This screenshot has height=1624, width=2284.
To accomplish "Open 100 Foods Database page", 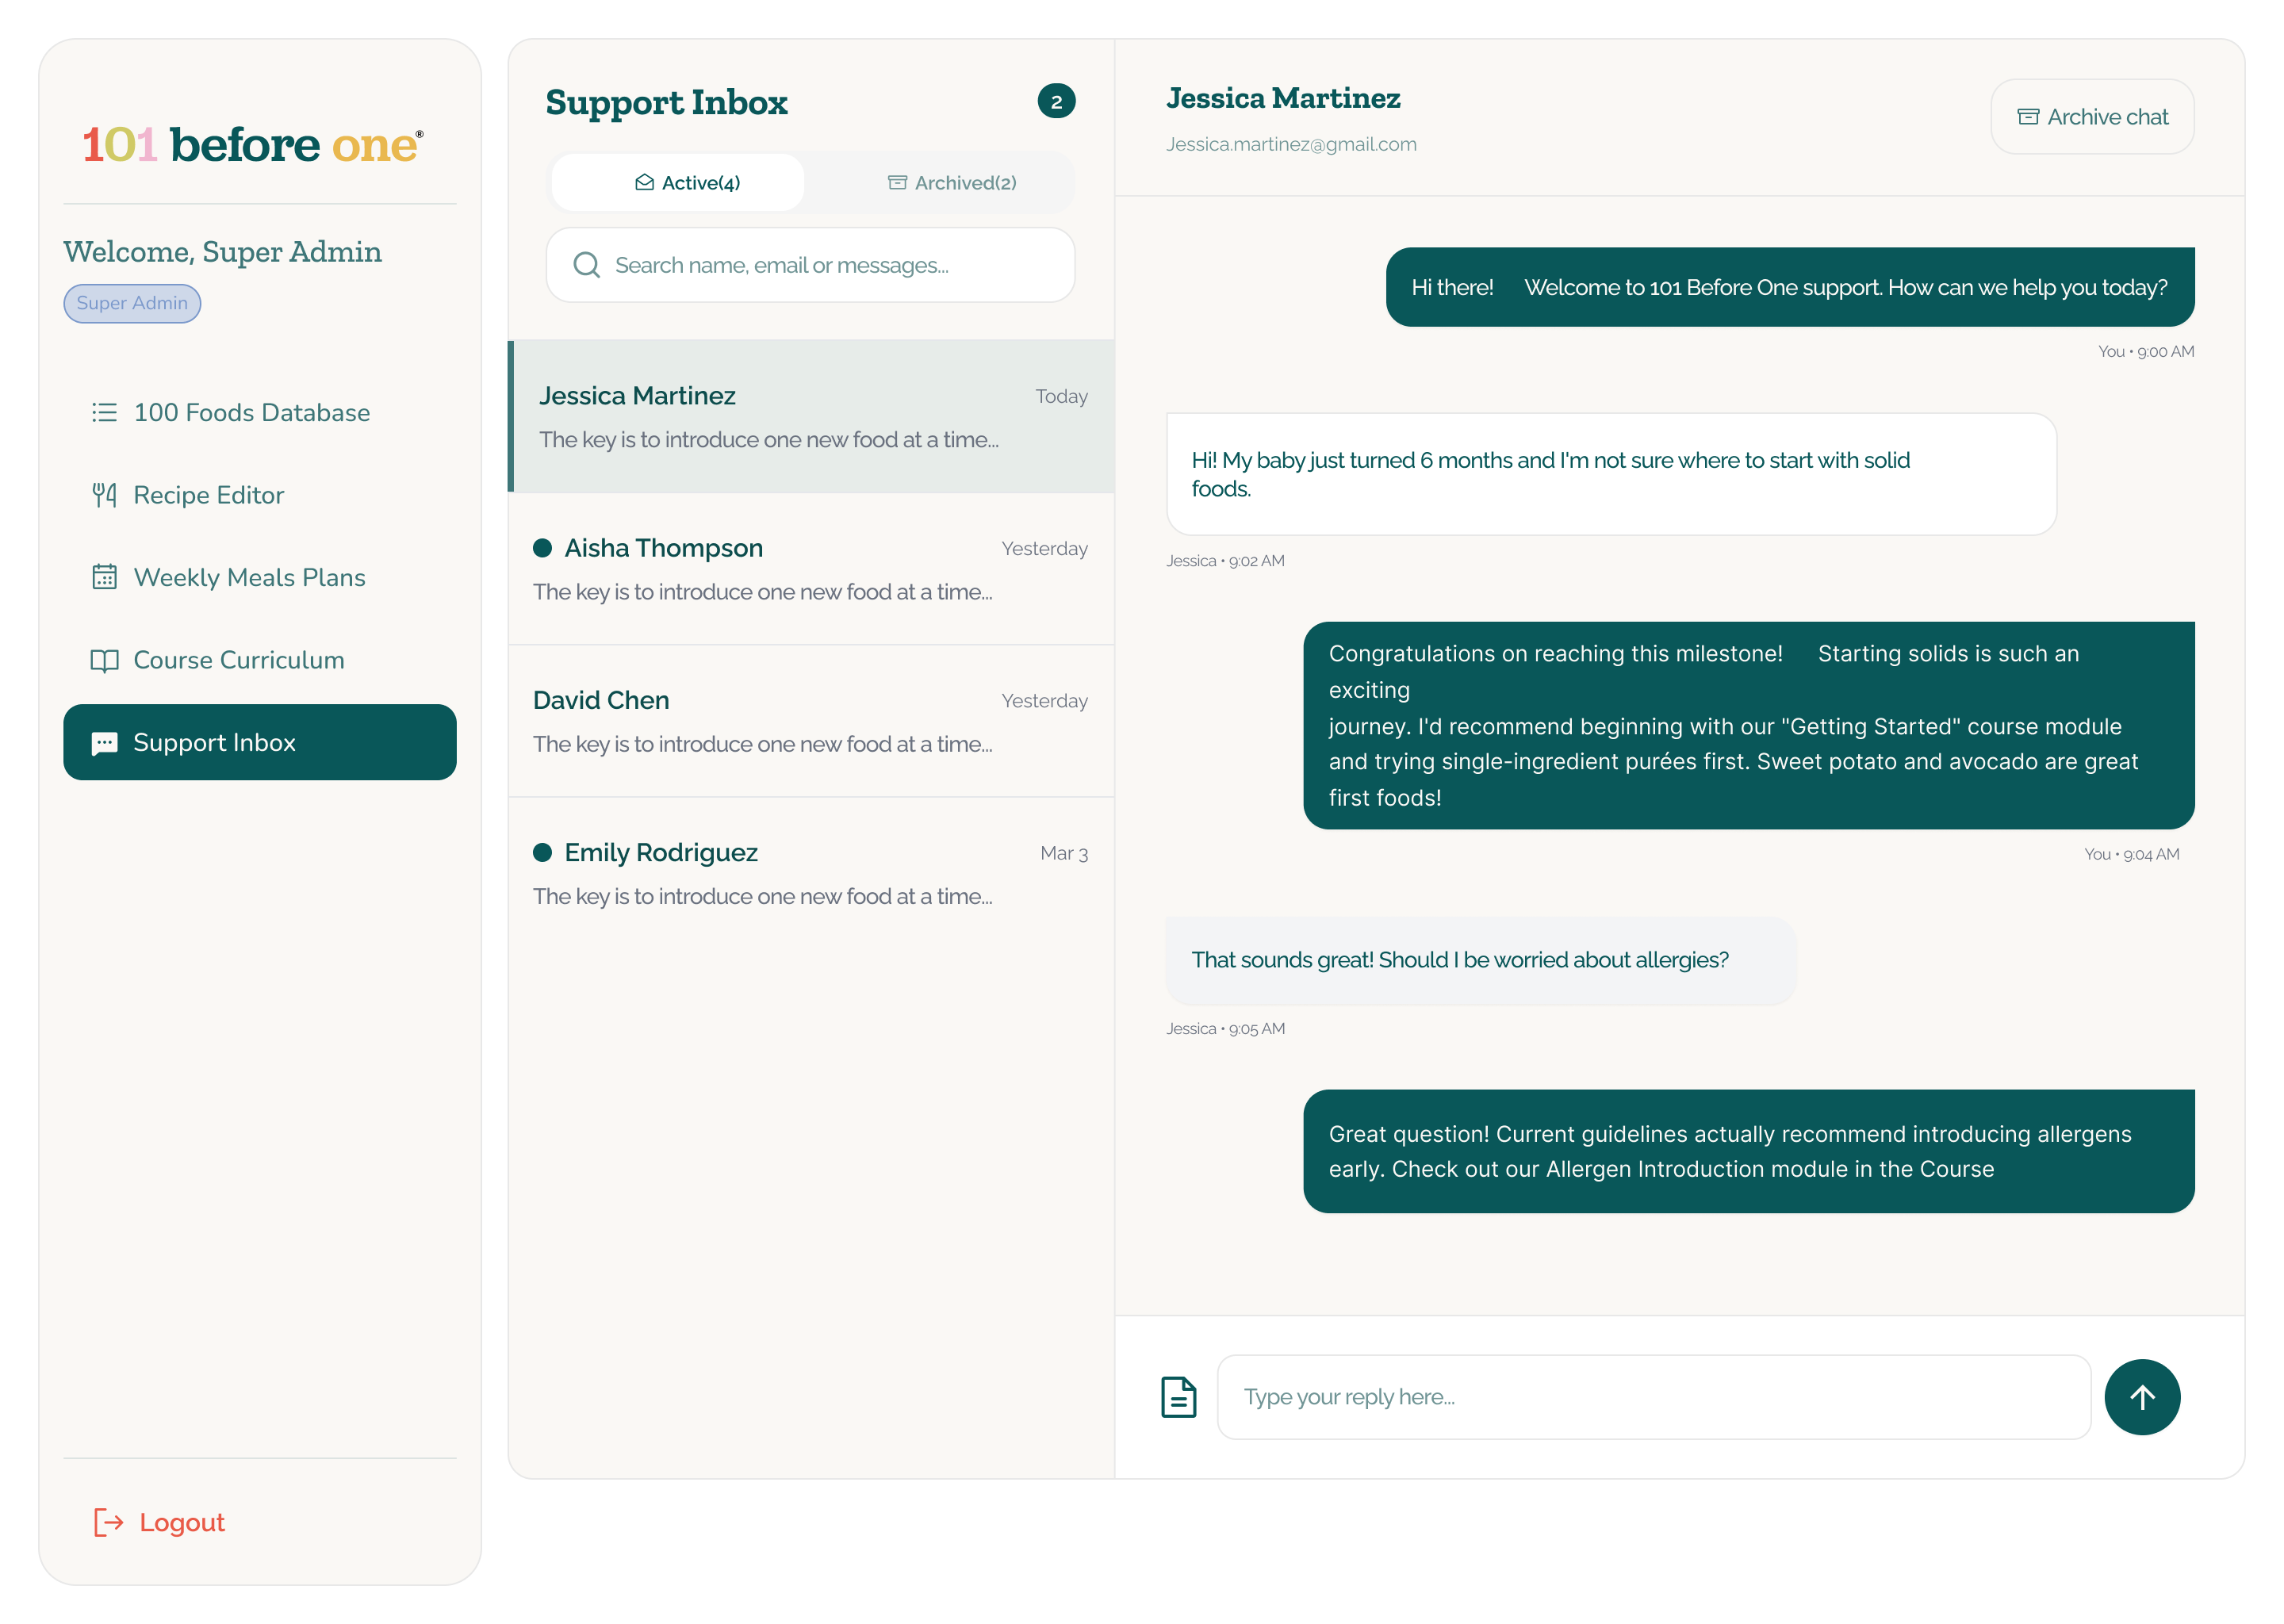I will [x=260, y=413].
